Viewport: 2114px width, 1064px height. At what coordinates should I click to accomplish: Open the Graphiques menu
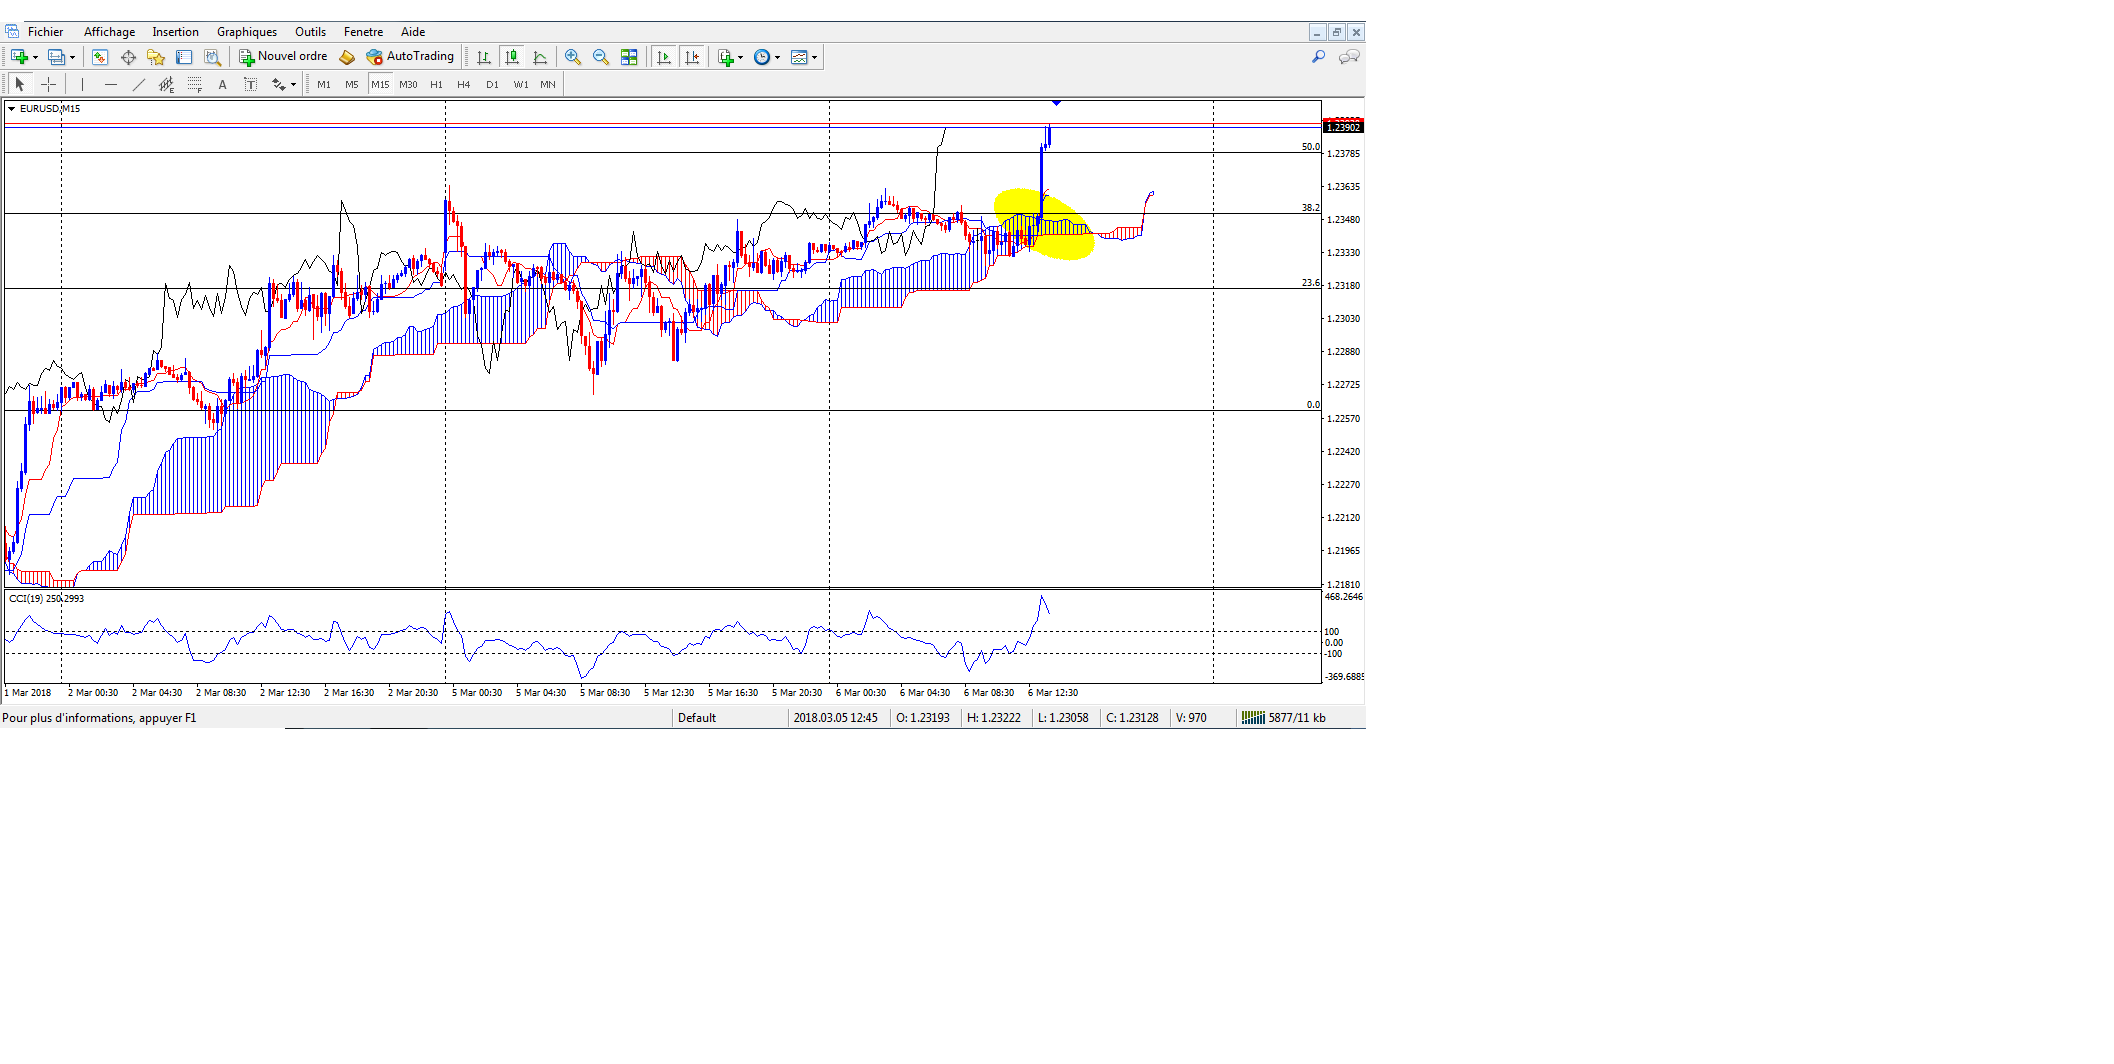(247, 32)
